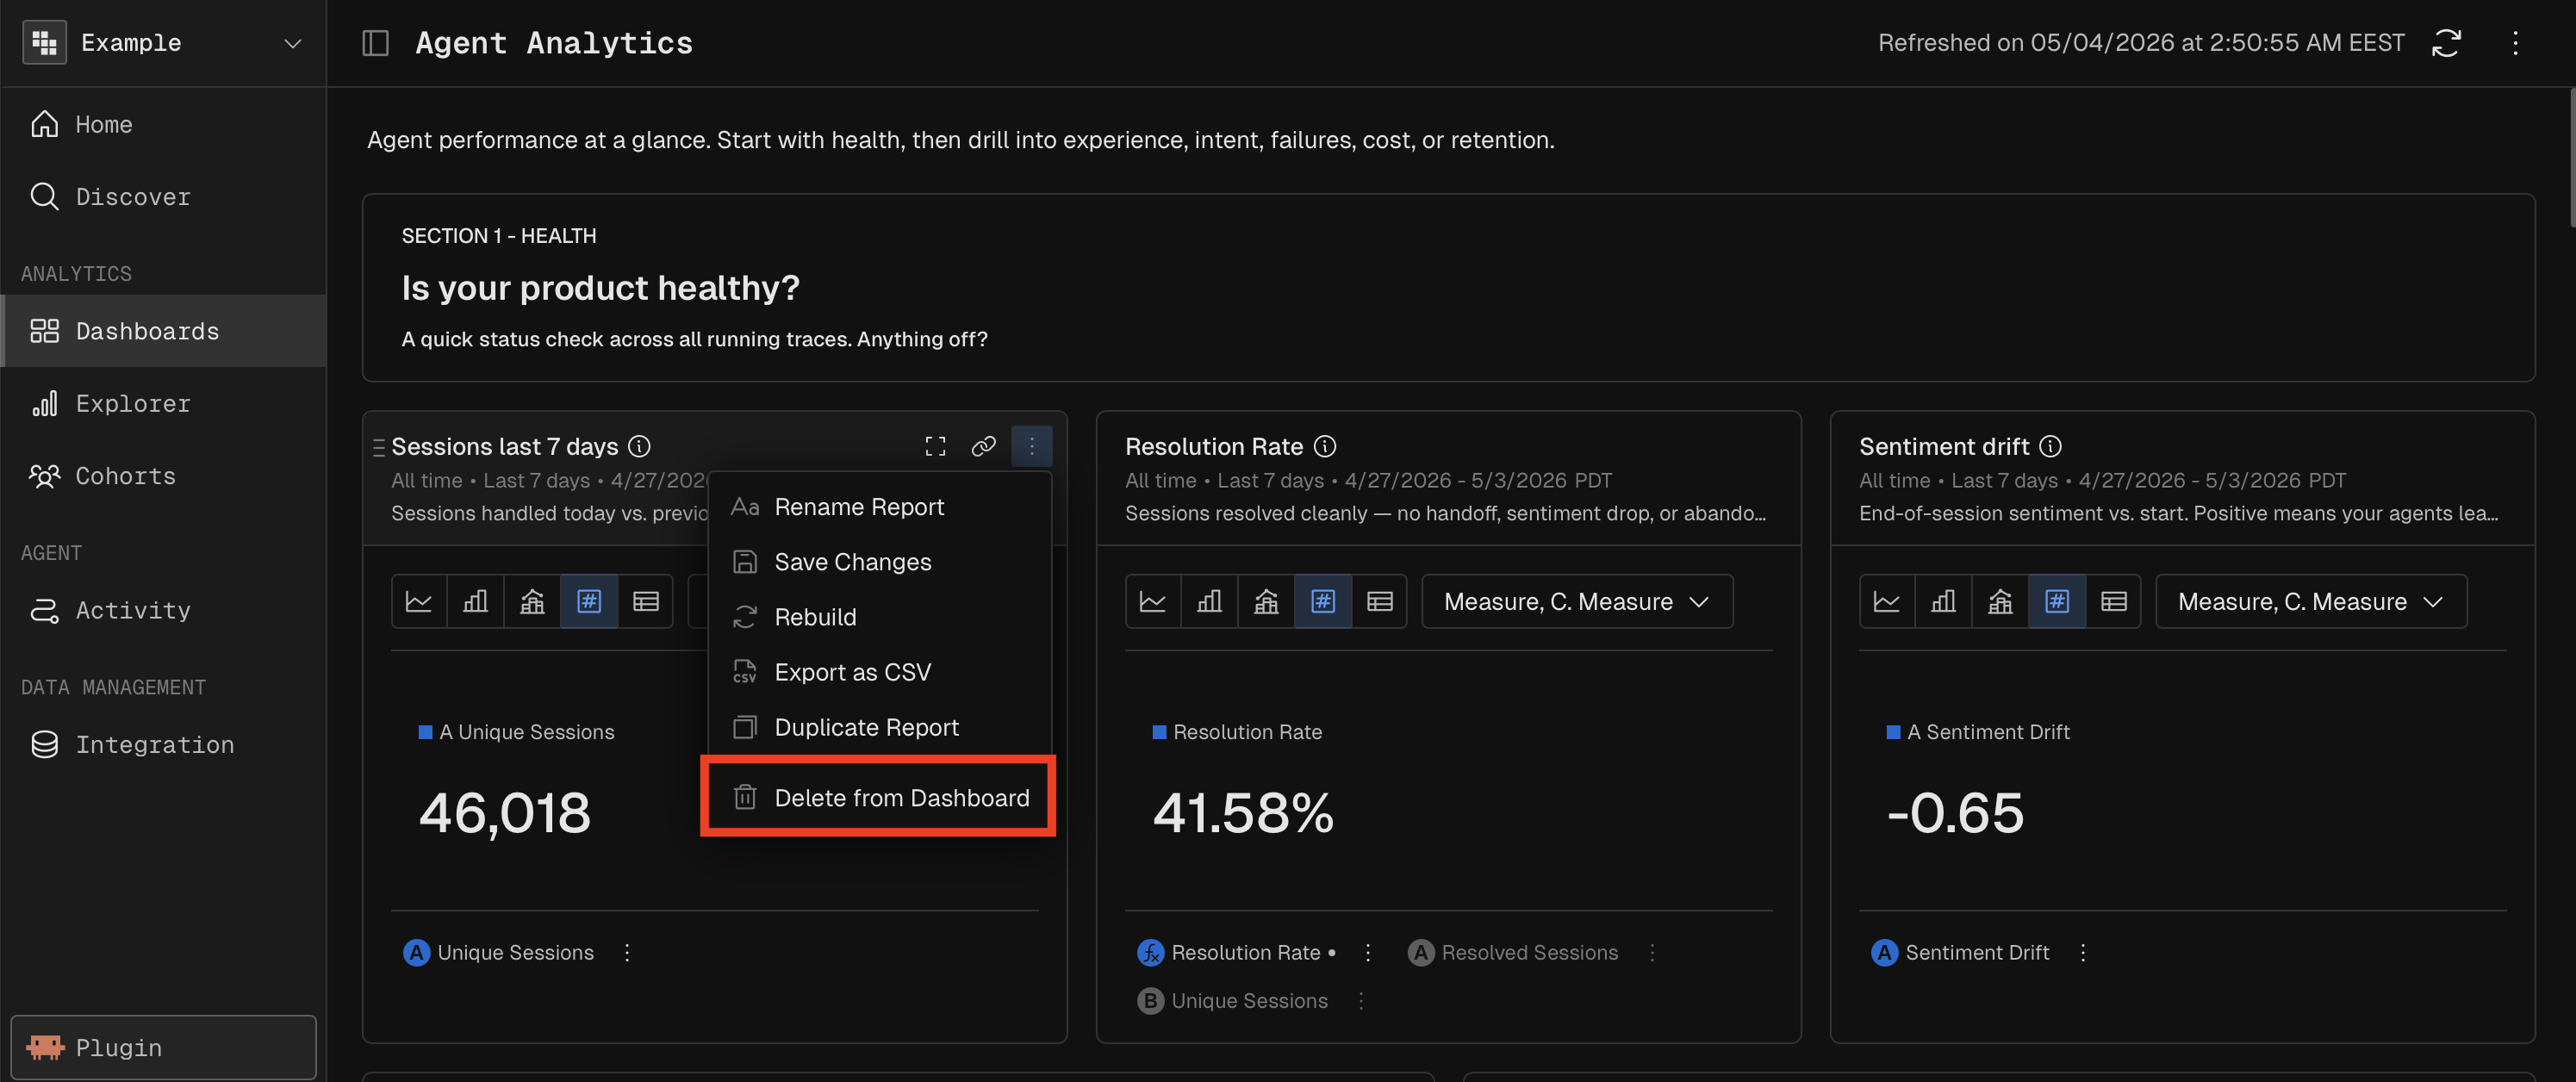This screenshot has height=1082, width=2576.
Task: Open agent Activity page
Action: (163, 610)
